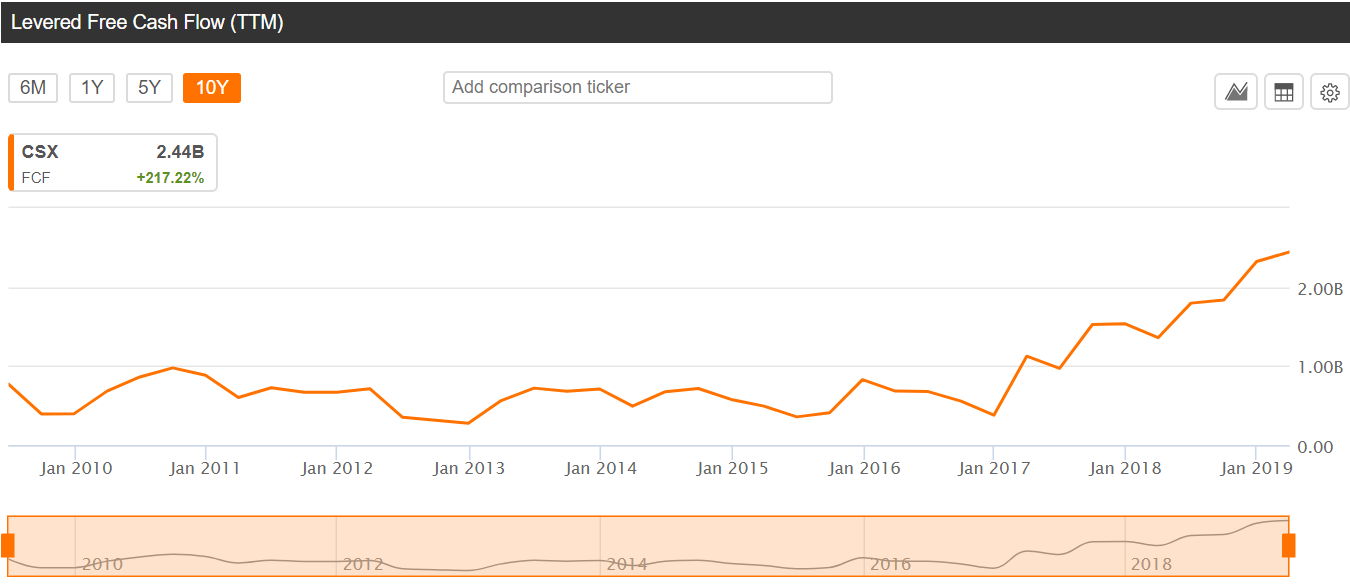Switch chart to area chart view icon
This screenshot has width=1350, height=586.
pos(1236,92)
